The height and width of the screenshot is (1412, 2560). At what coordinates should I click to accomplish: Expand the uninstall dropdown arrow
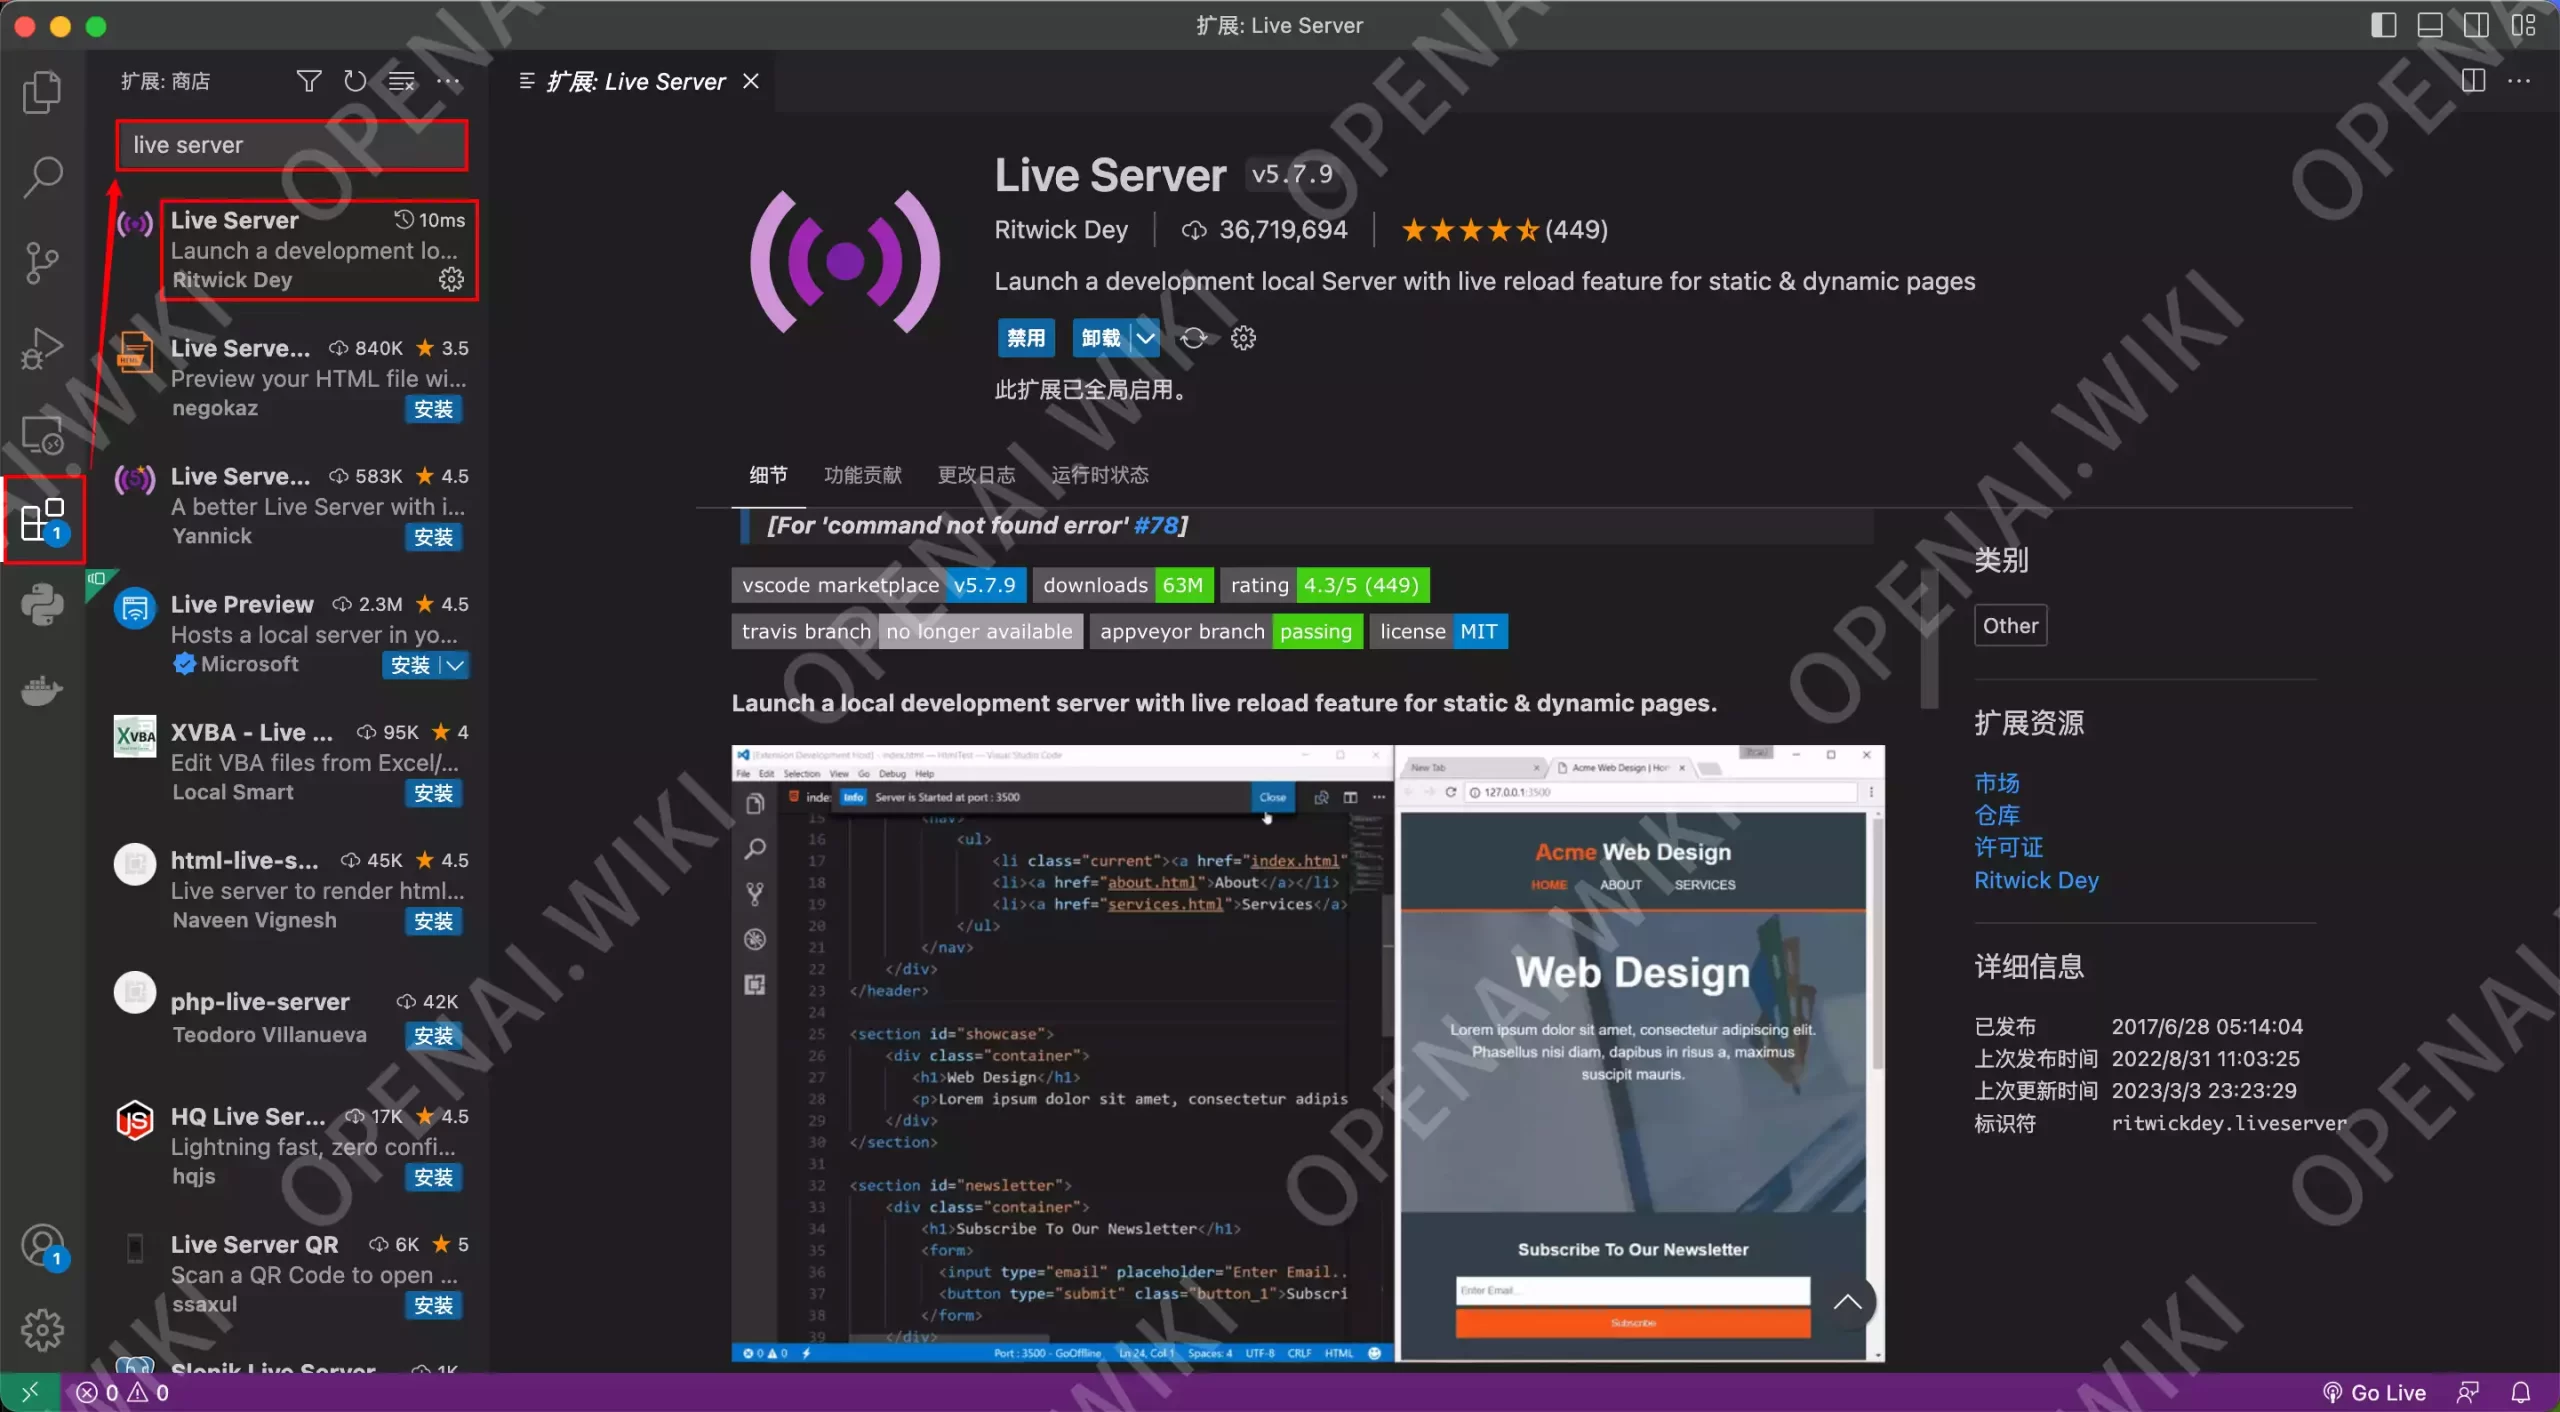[x=1146, y=338]
